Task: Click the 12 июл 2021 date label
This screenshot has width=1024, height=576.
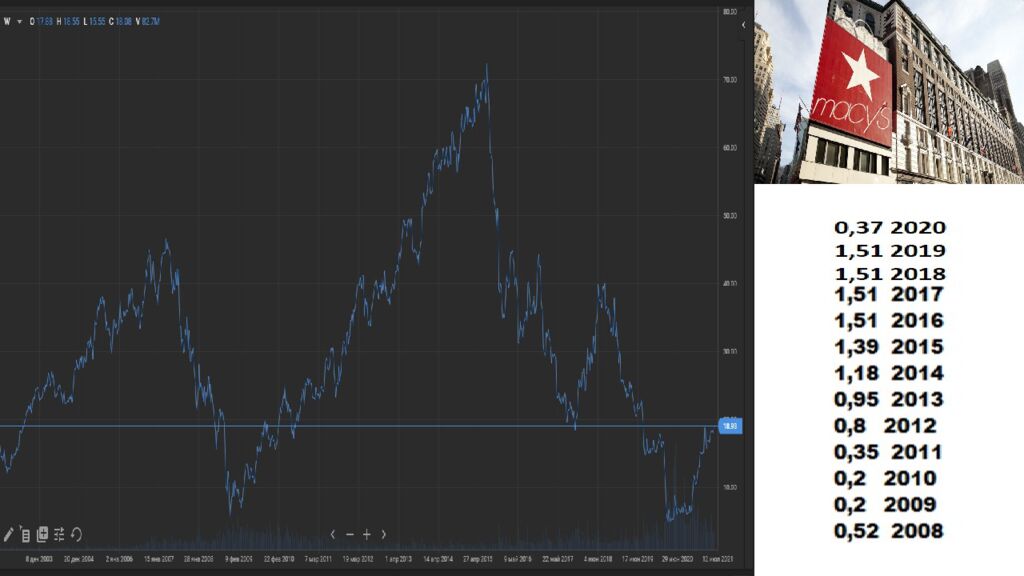Action: (x=721, y=559)
